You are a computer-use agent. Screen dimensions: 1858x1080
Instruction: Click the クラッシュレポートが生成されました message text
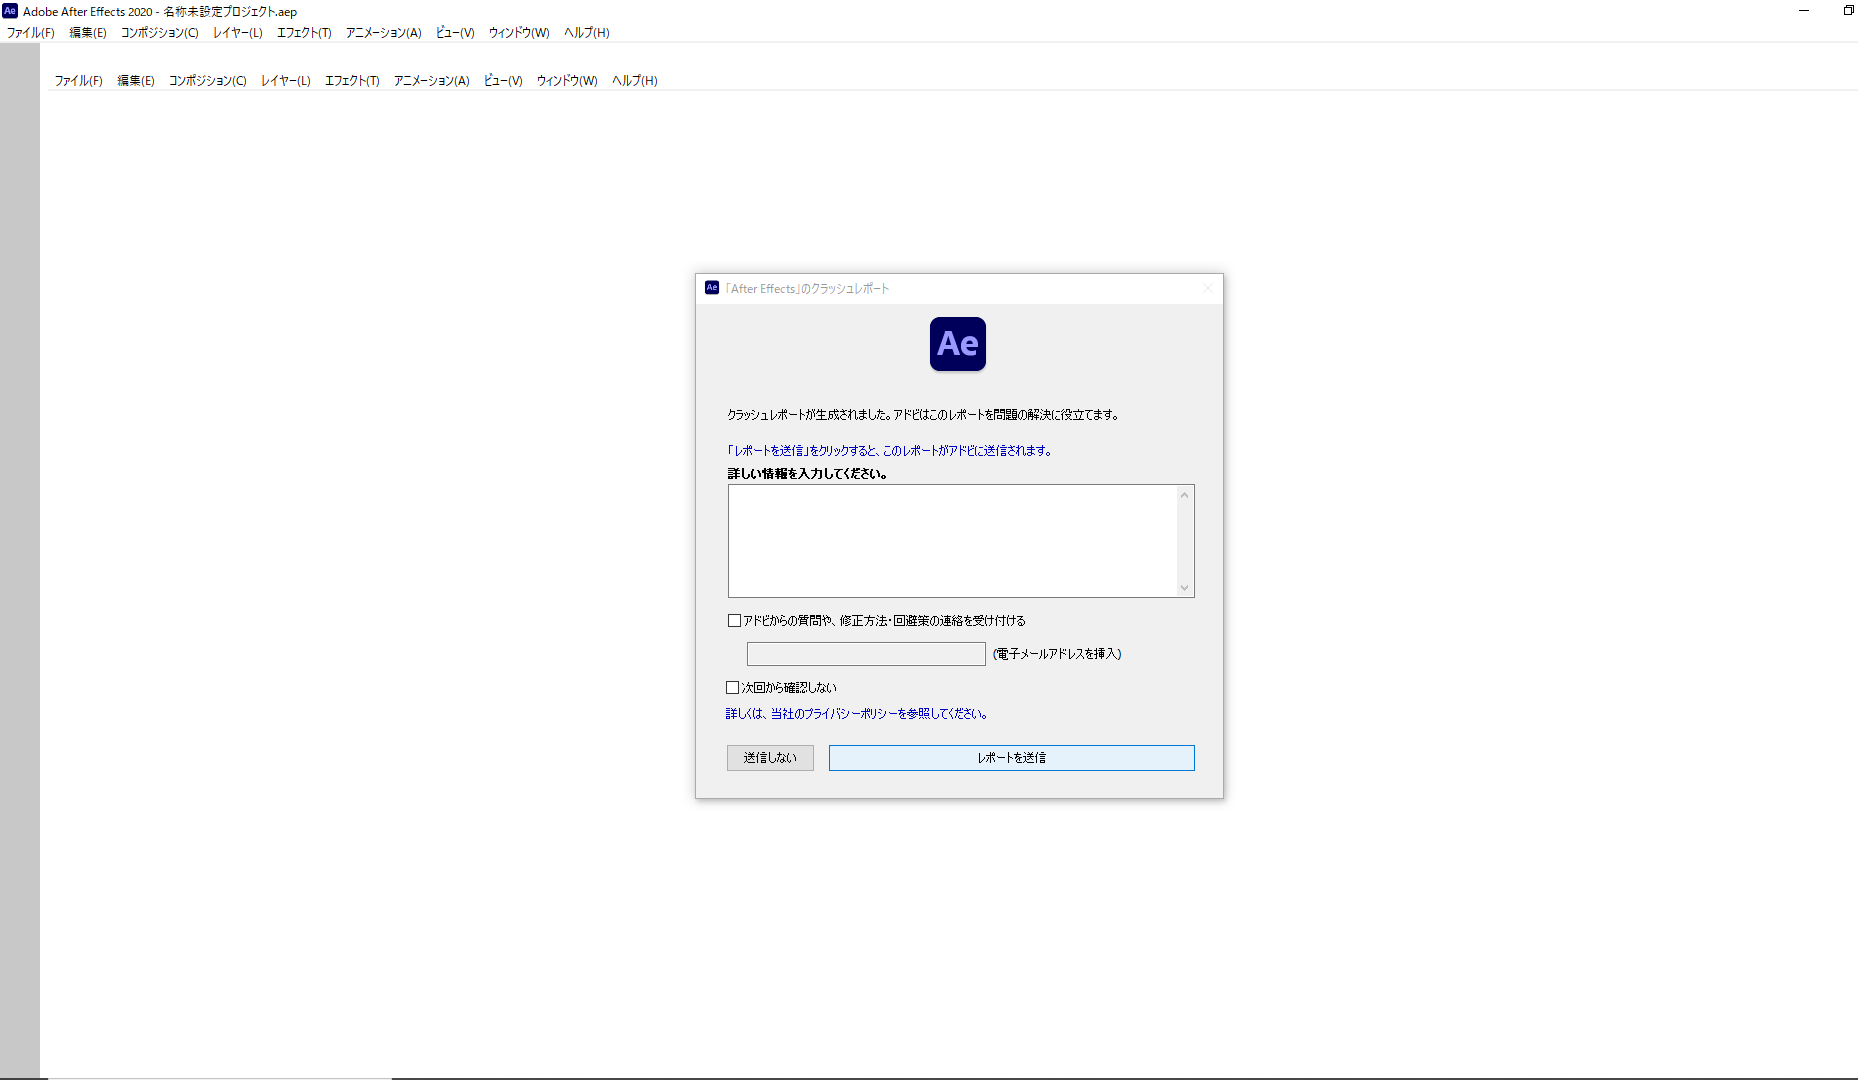point(923,415)
